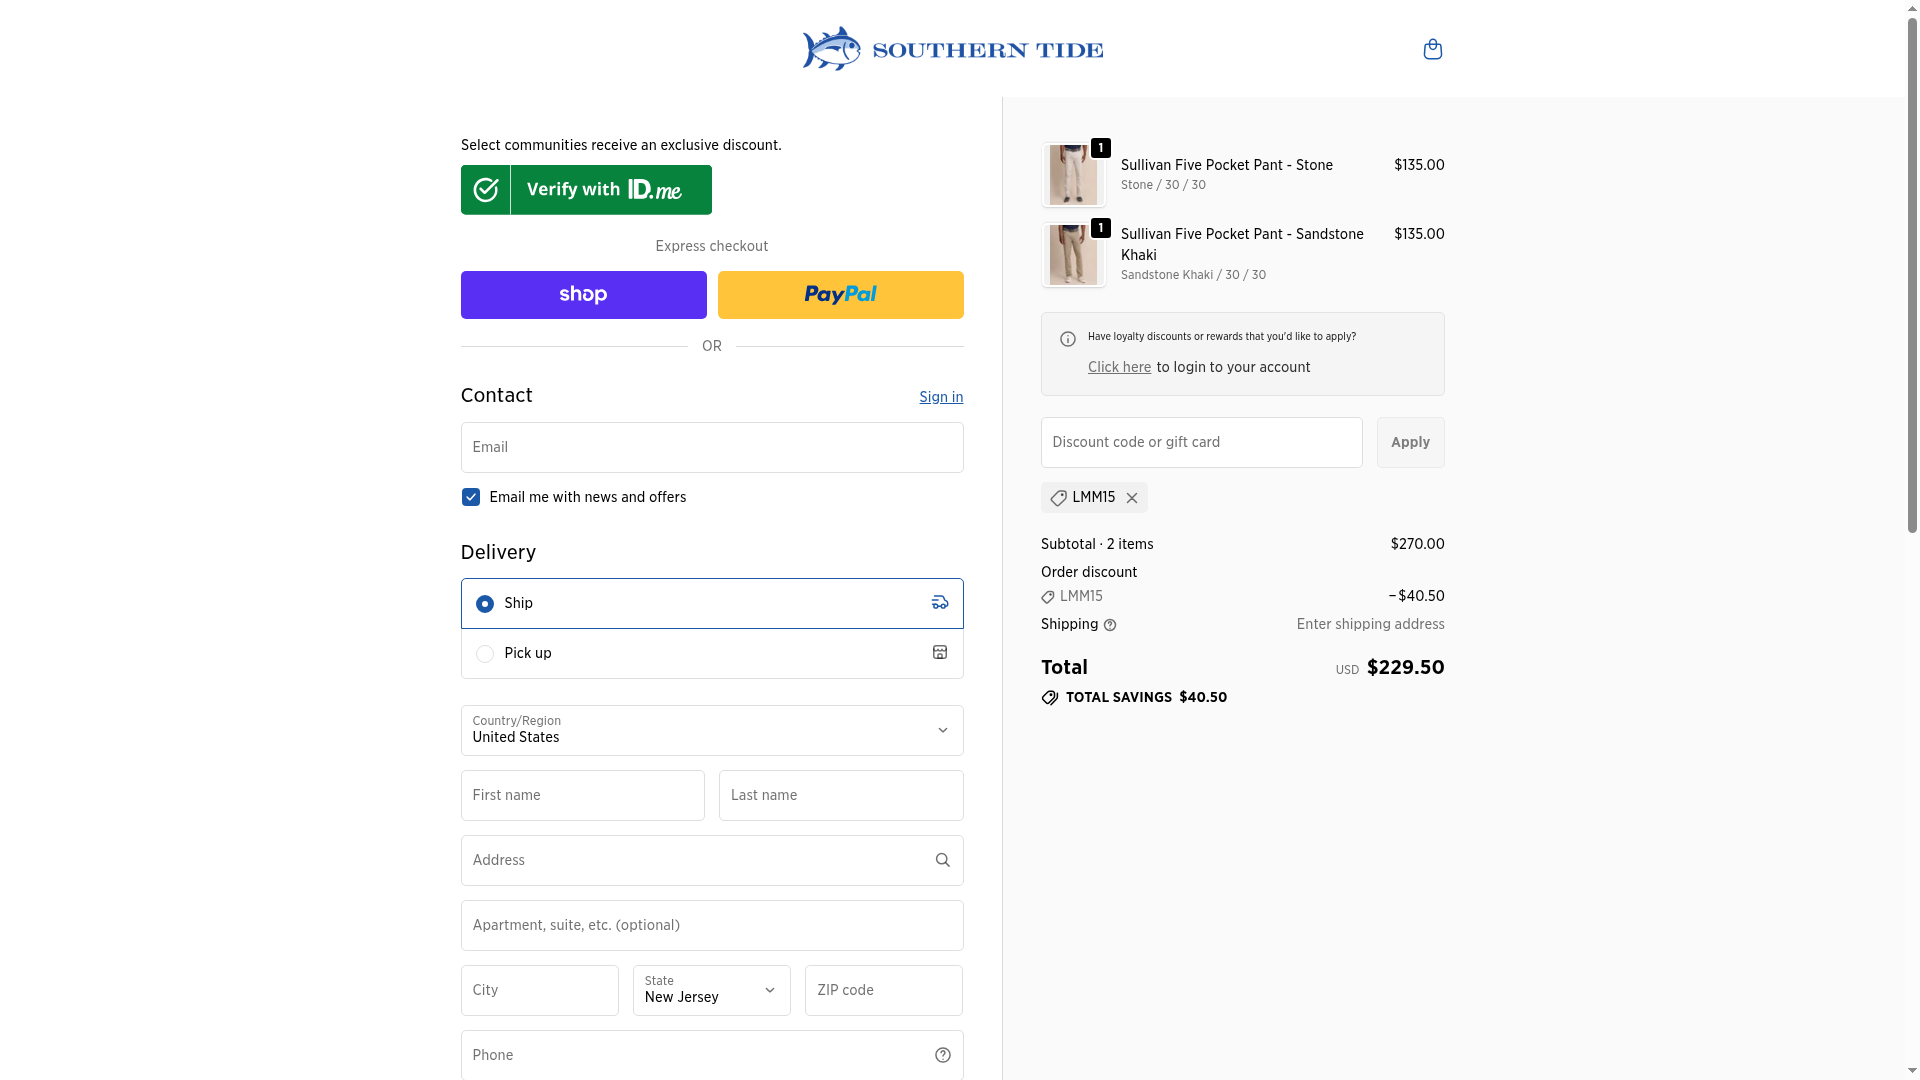Click the Southern Tide fish logo

(831, 49)
